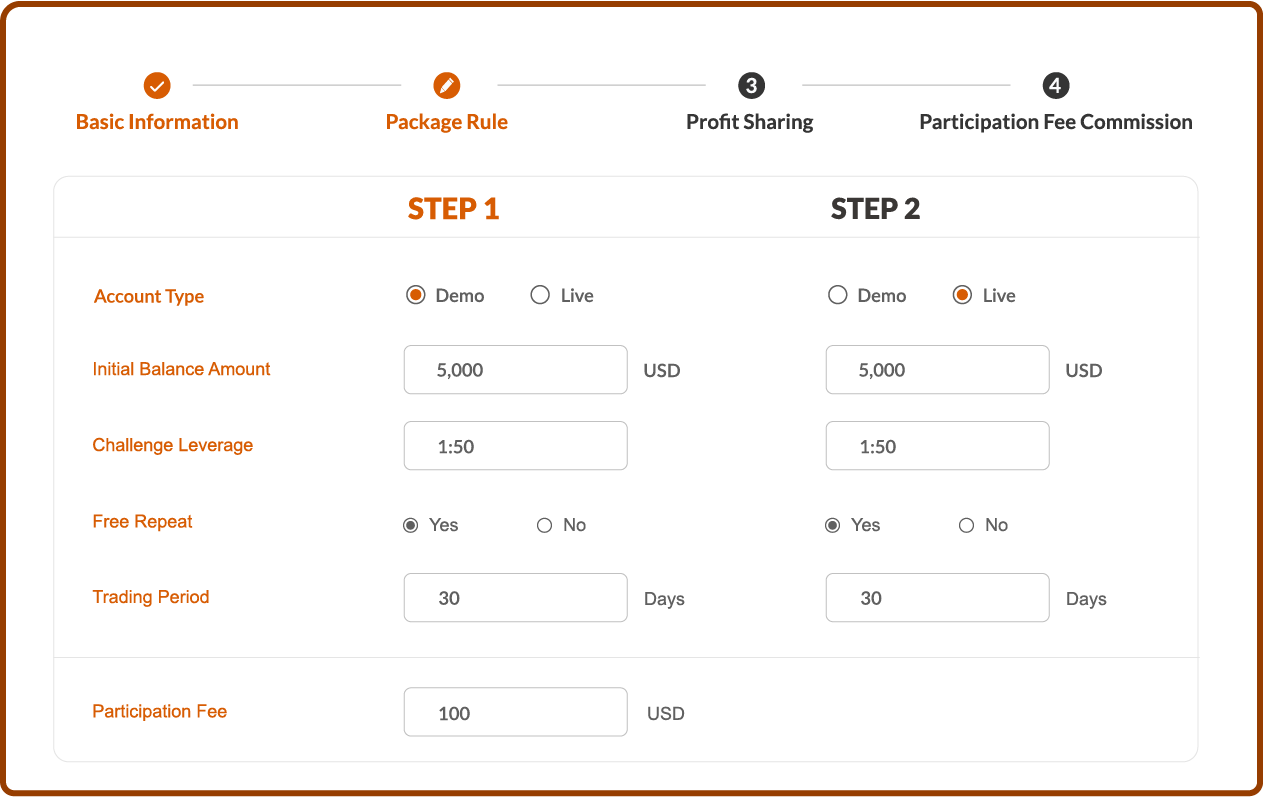Image resolution: width=1264 pixels, height=797 pixels.
Task: Click the step 3 Profit Sharing circle icon
Action: (751, 86)
